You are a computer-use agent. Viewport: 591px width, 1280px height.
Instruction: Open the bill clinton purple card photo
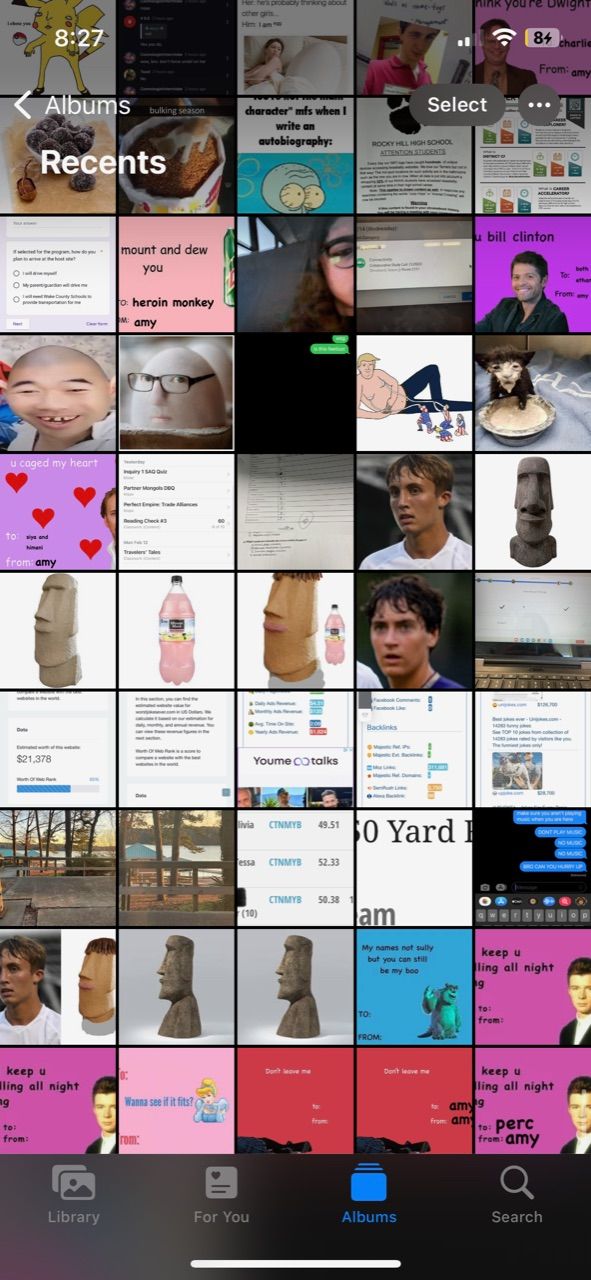[x=533, y=275]
